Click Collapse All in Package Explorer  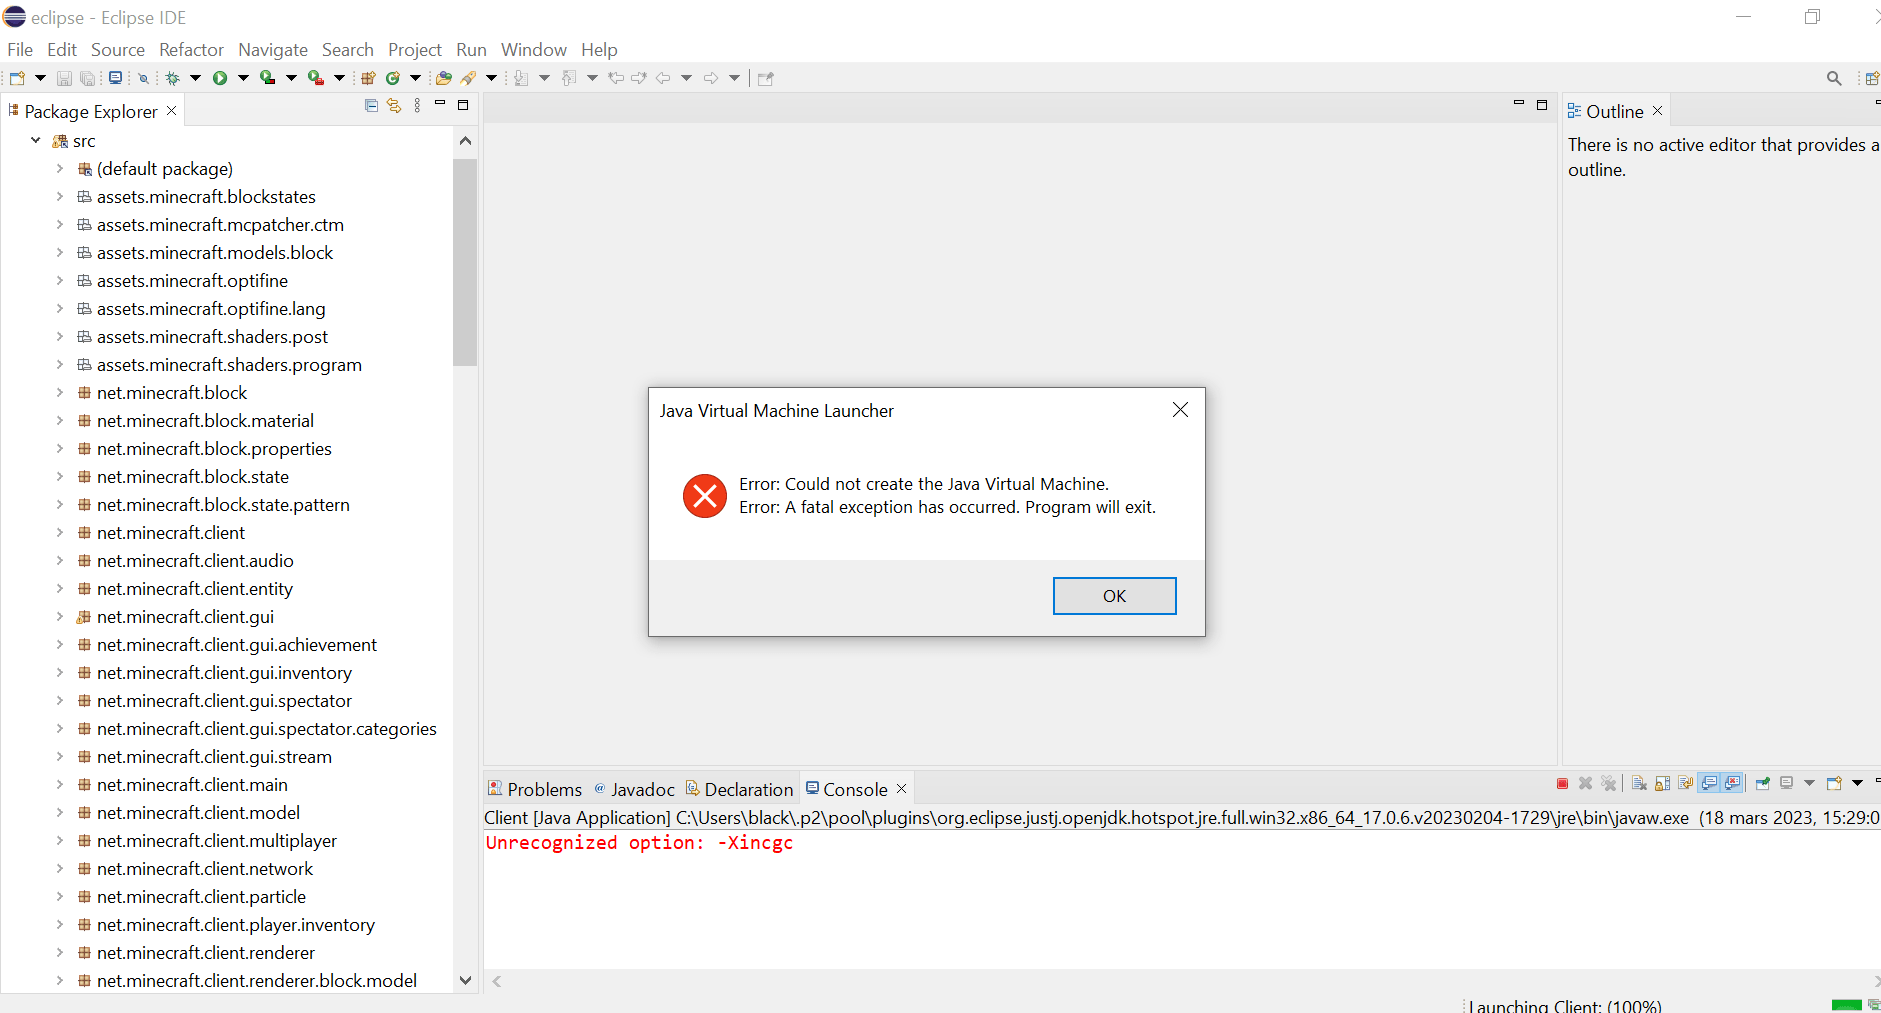[371, 106]
